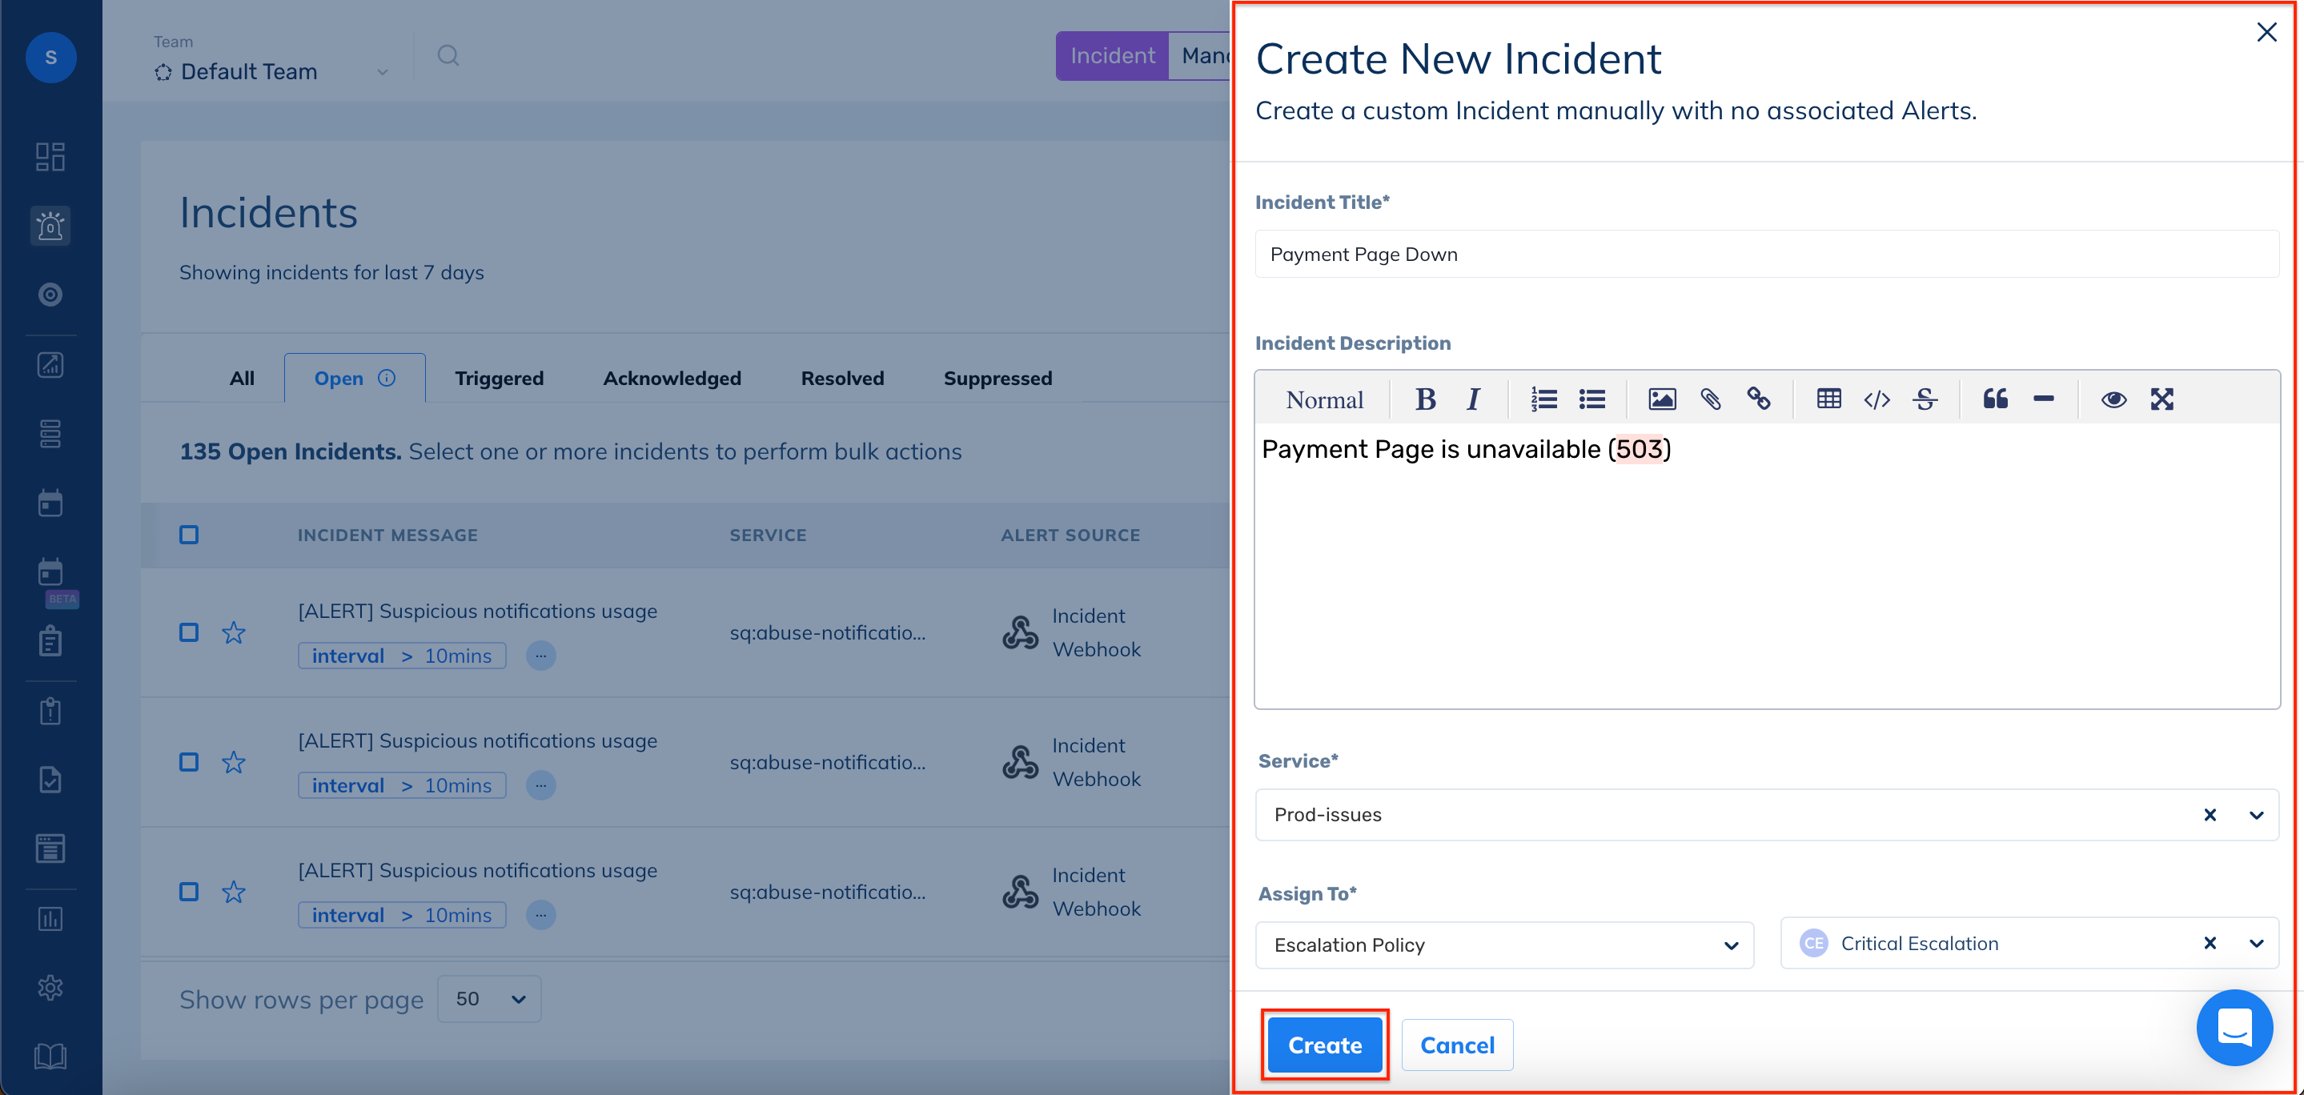Screen dimensions: 2304x1095
Task: Open the target circle icon in sidebar
Action: (50, 295)
